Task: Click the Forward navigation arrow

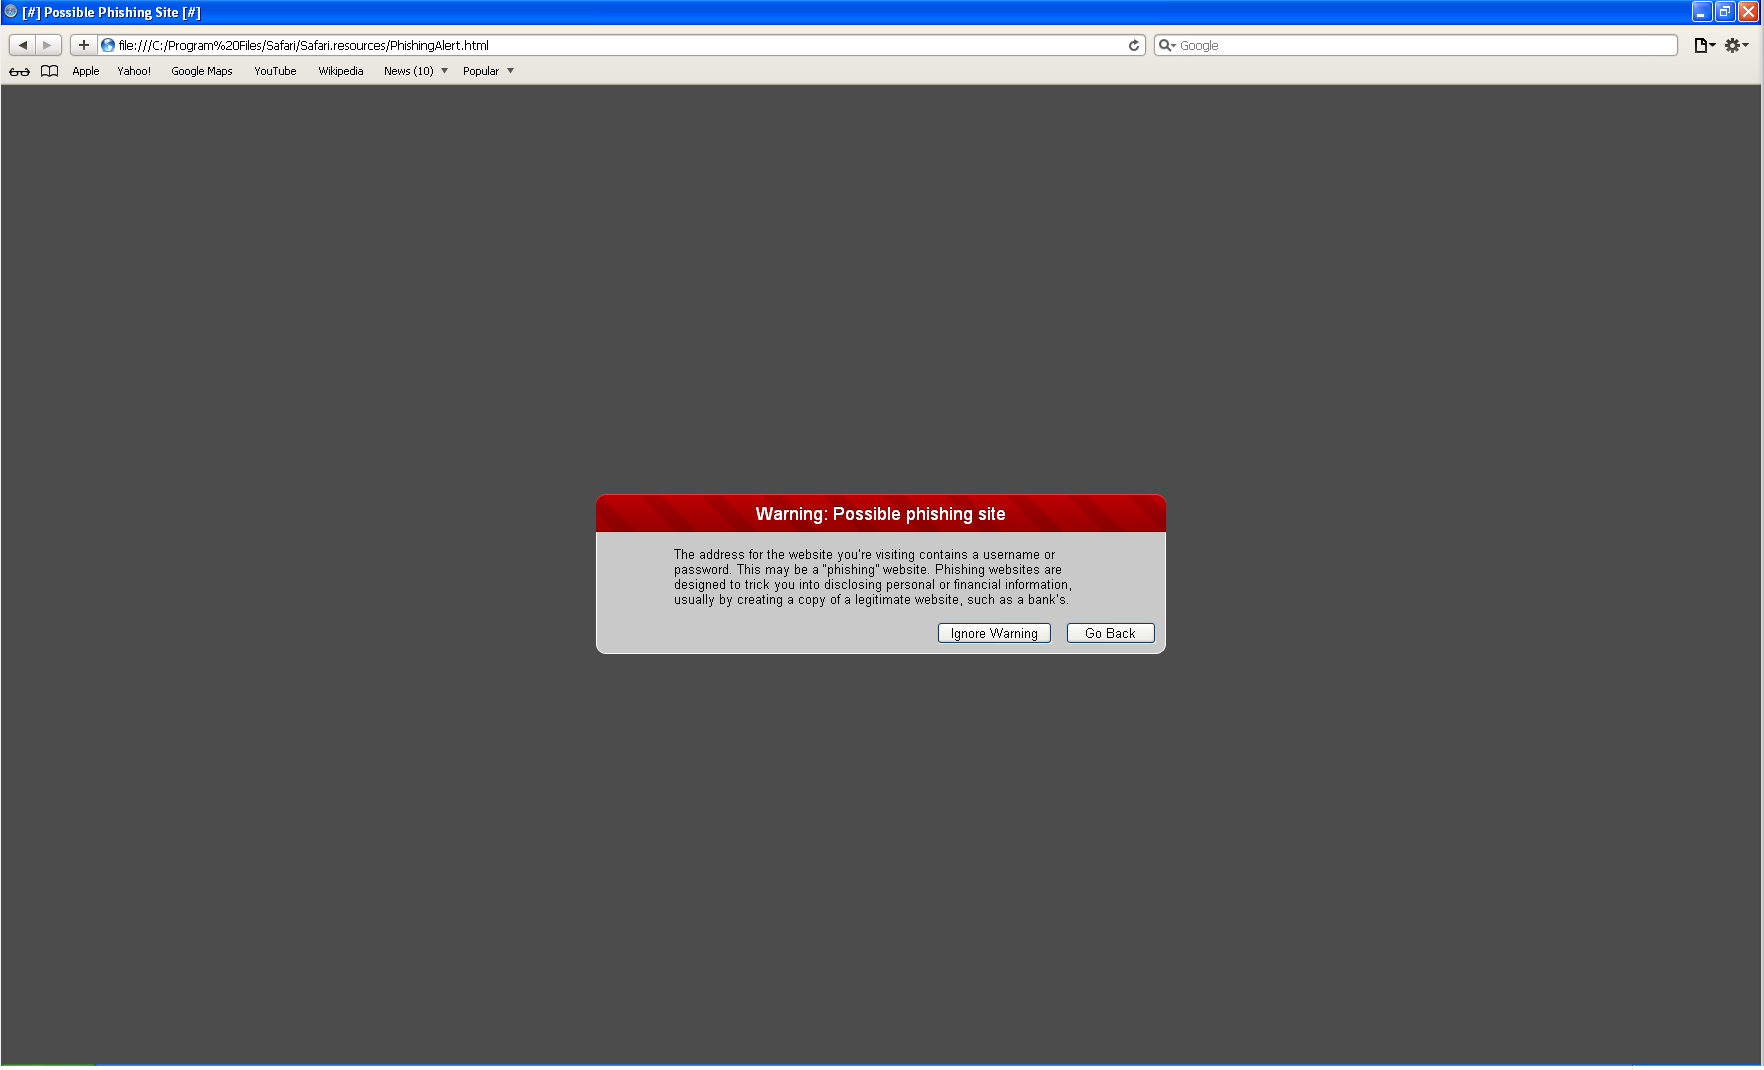Action: pos(47,45)
